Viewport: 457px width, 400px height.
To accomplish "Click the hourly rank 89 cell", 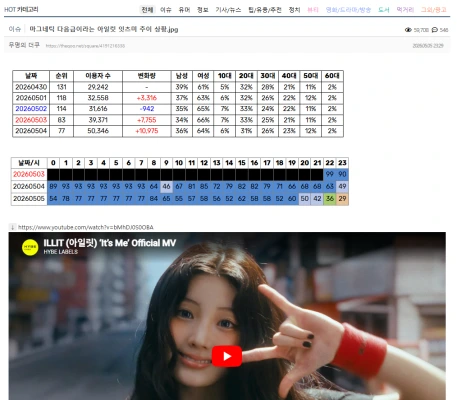I will pyautogui.click(x=53, y=186).
